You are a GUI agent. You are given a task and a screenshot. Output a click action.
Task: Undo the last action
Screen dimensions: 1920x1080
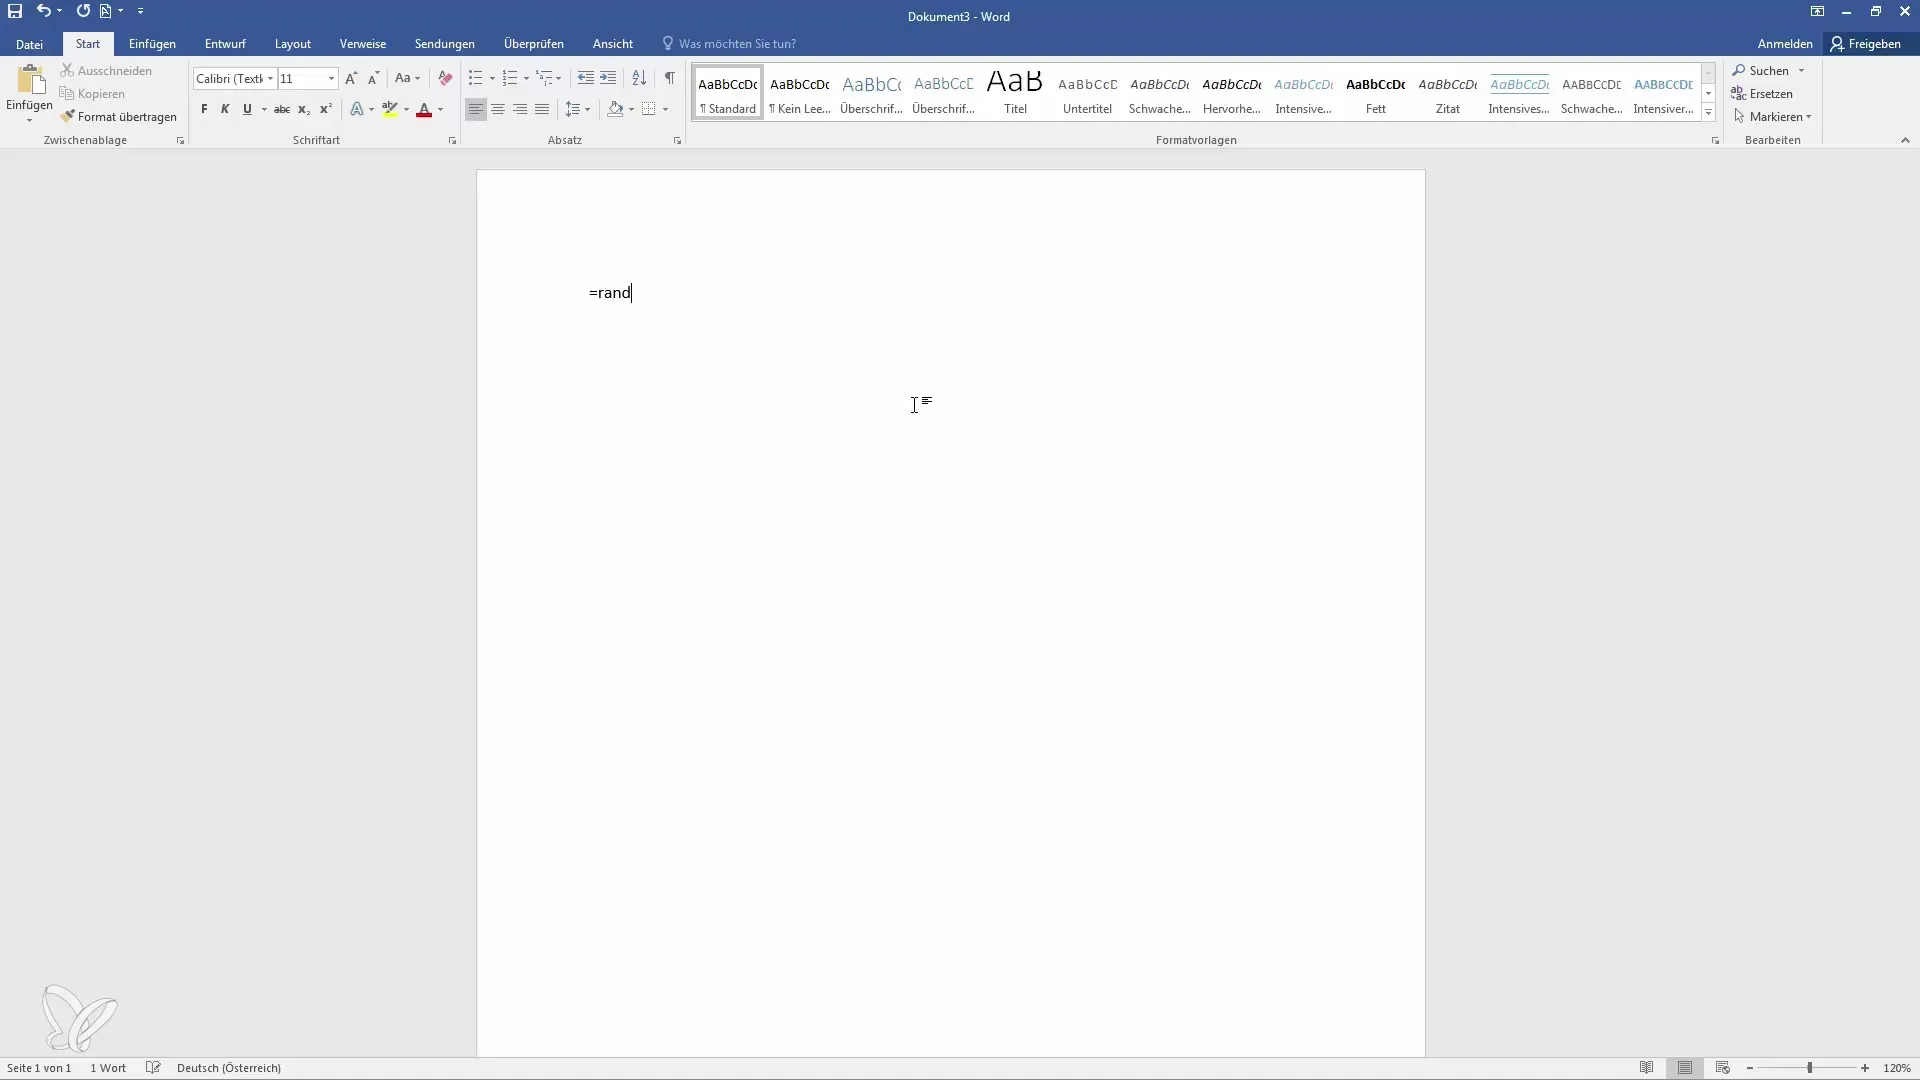pyautogui.click(x=43, y=11)
